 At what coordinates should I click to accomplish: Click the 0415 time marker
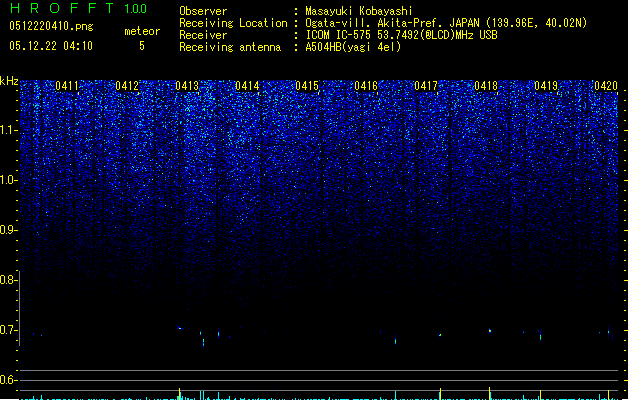click(307, 86)
